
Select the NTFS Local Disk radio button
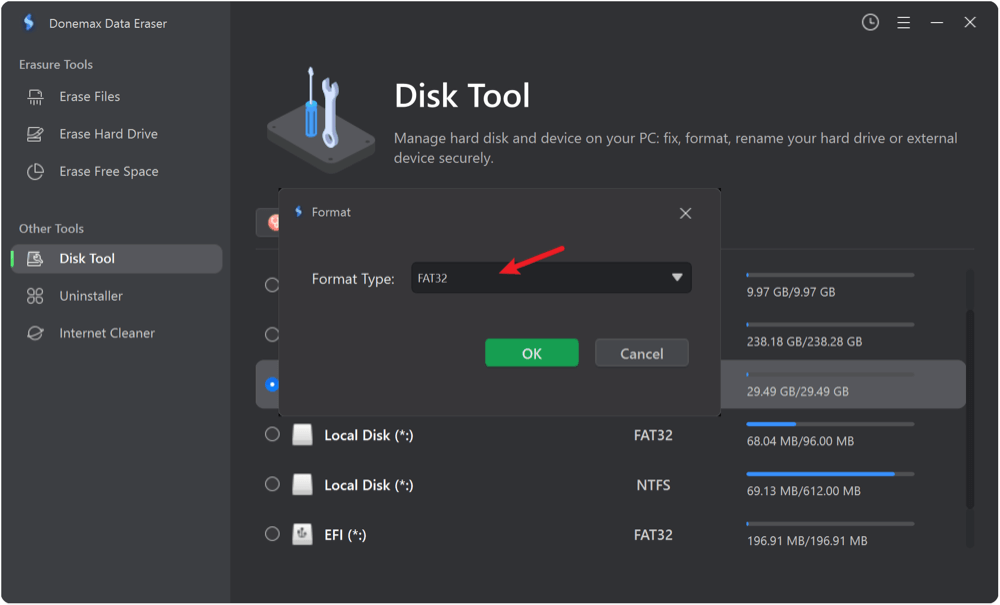(x=271, y=484)
